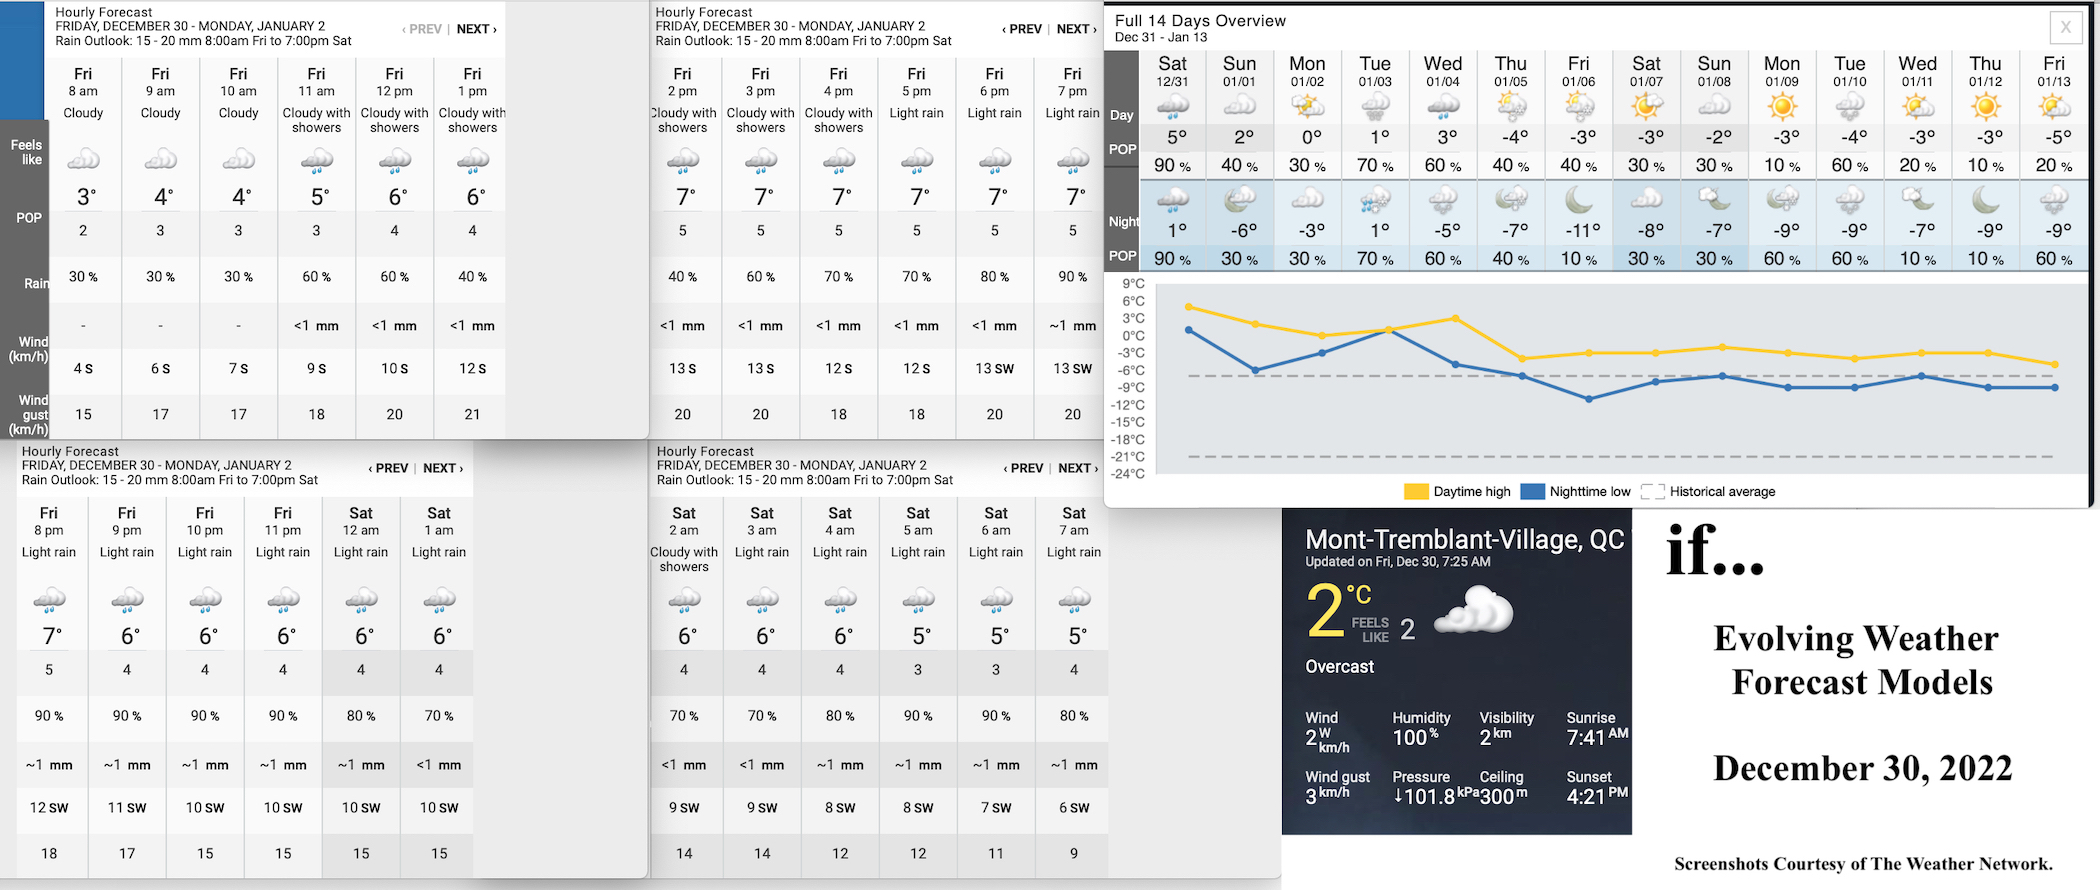Click PREV in the 8 am hourly panel
Image resolution: width=2100 pixels, height=890 pixels.
[422, 29]
